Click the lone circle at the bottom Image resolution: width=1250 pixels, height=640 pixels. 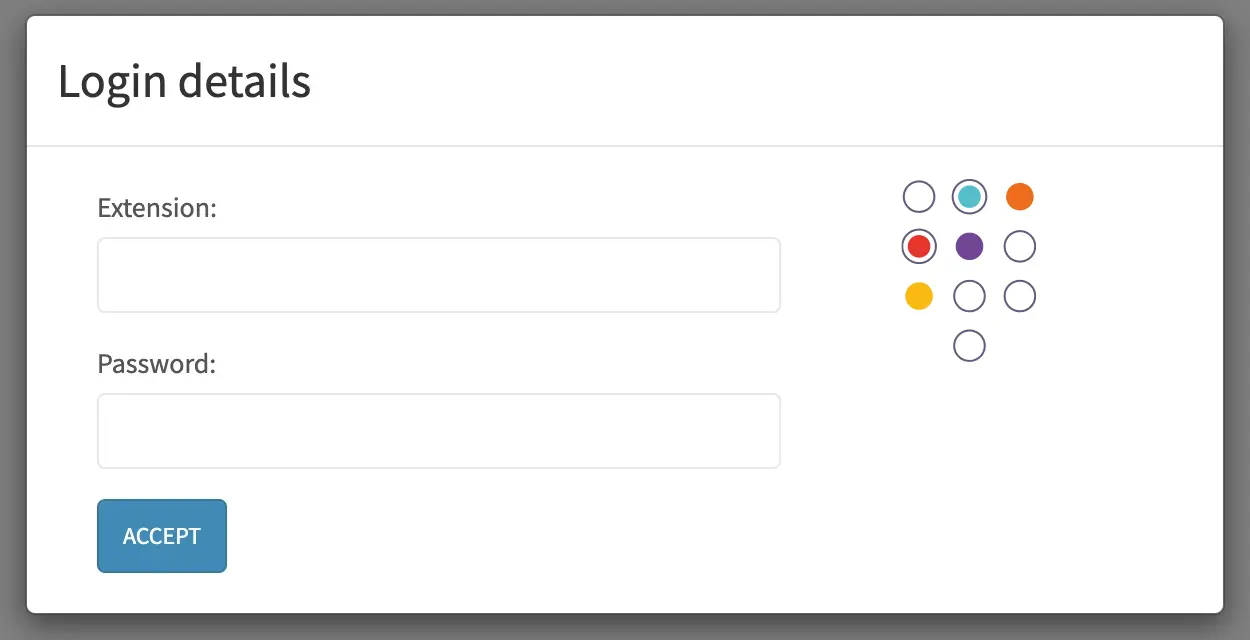coord(968,345)
